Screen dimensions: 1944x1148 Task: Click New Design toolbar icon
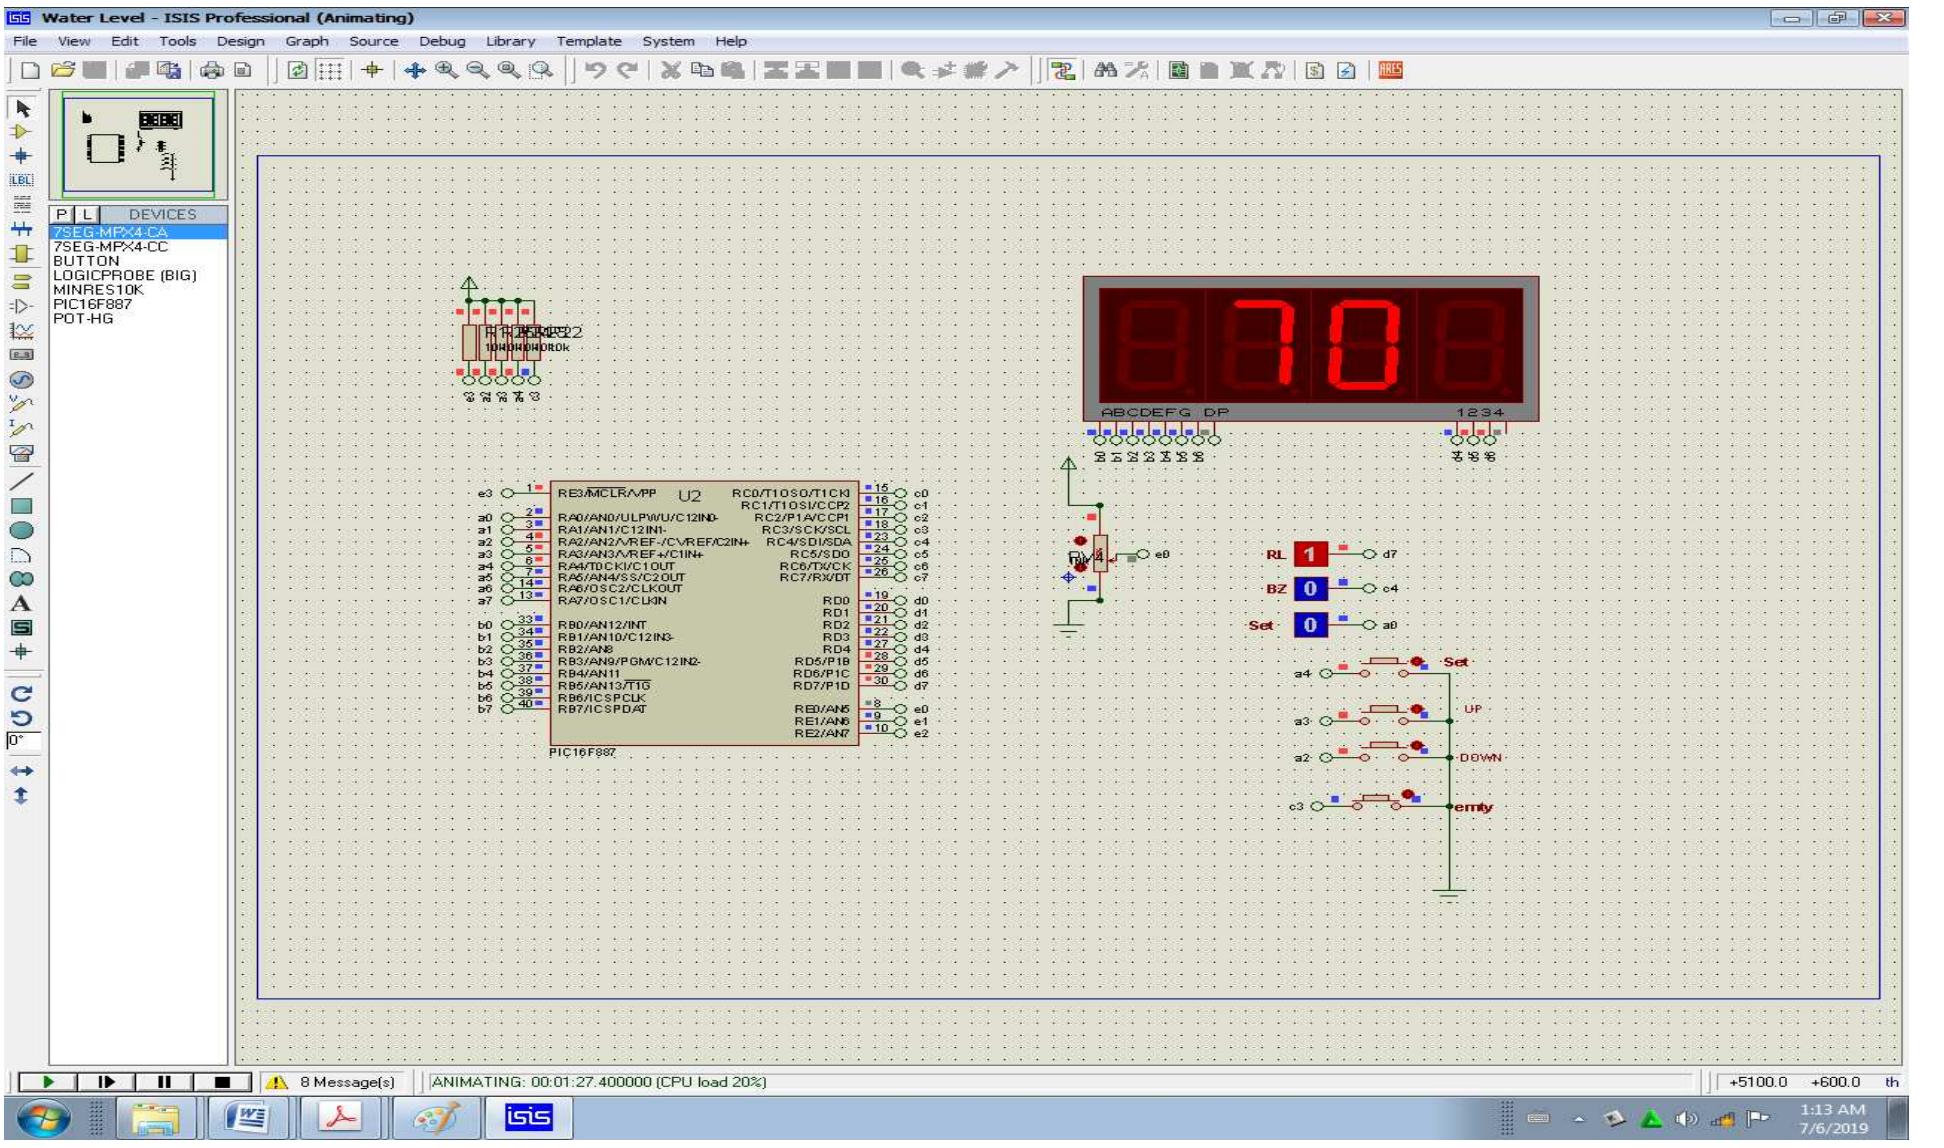click(31, 70)
